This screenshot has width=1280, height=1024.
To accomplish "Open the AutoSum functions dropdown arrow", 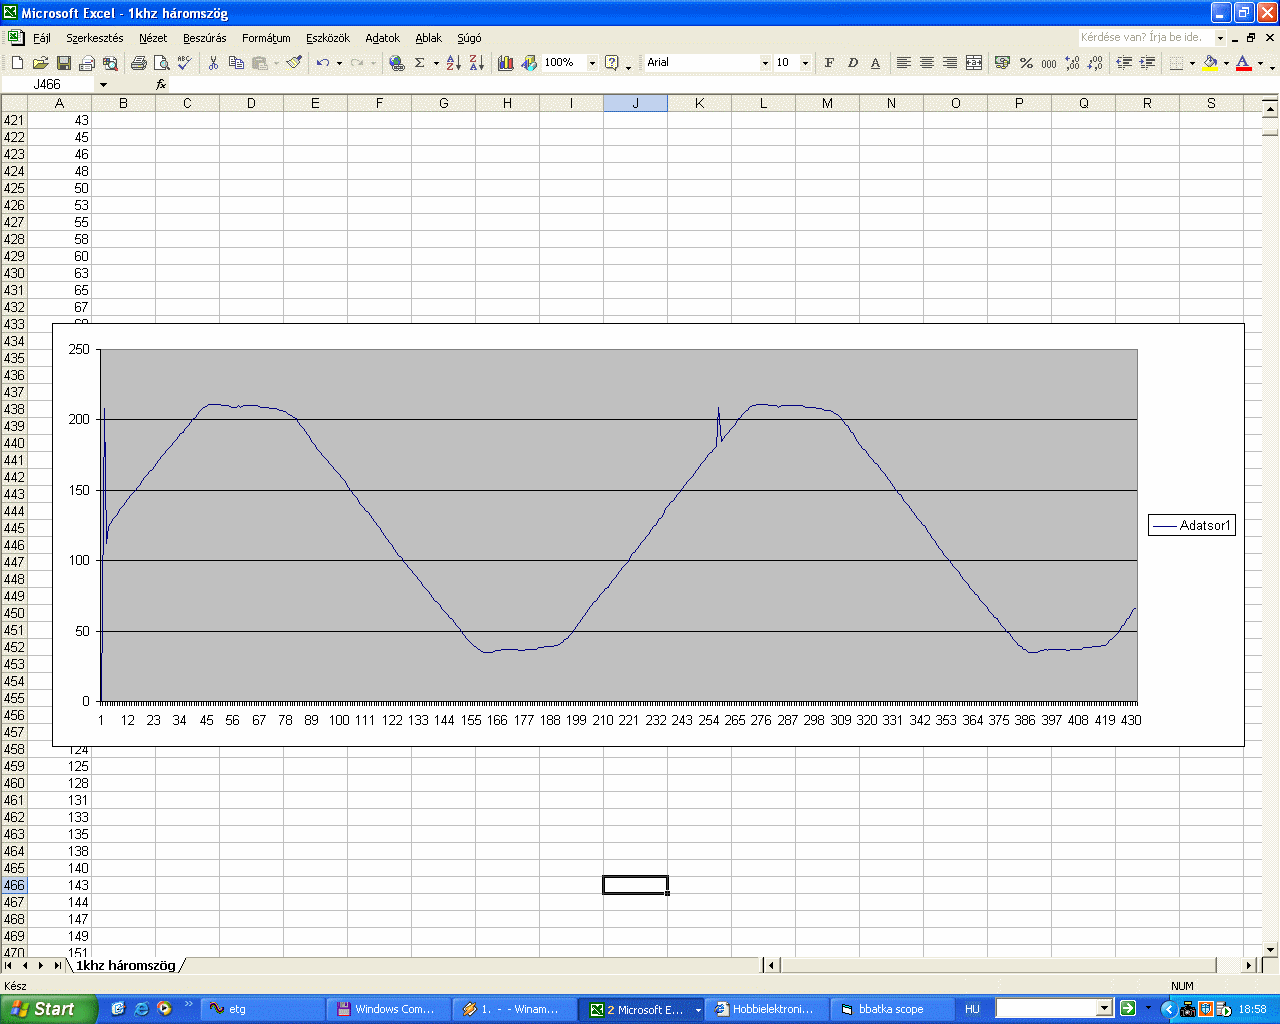I will pos(436,63).
